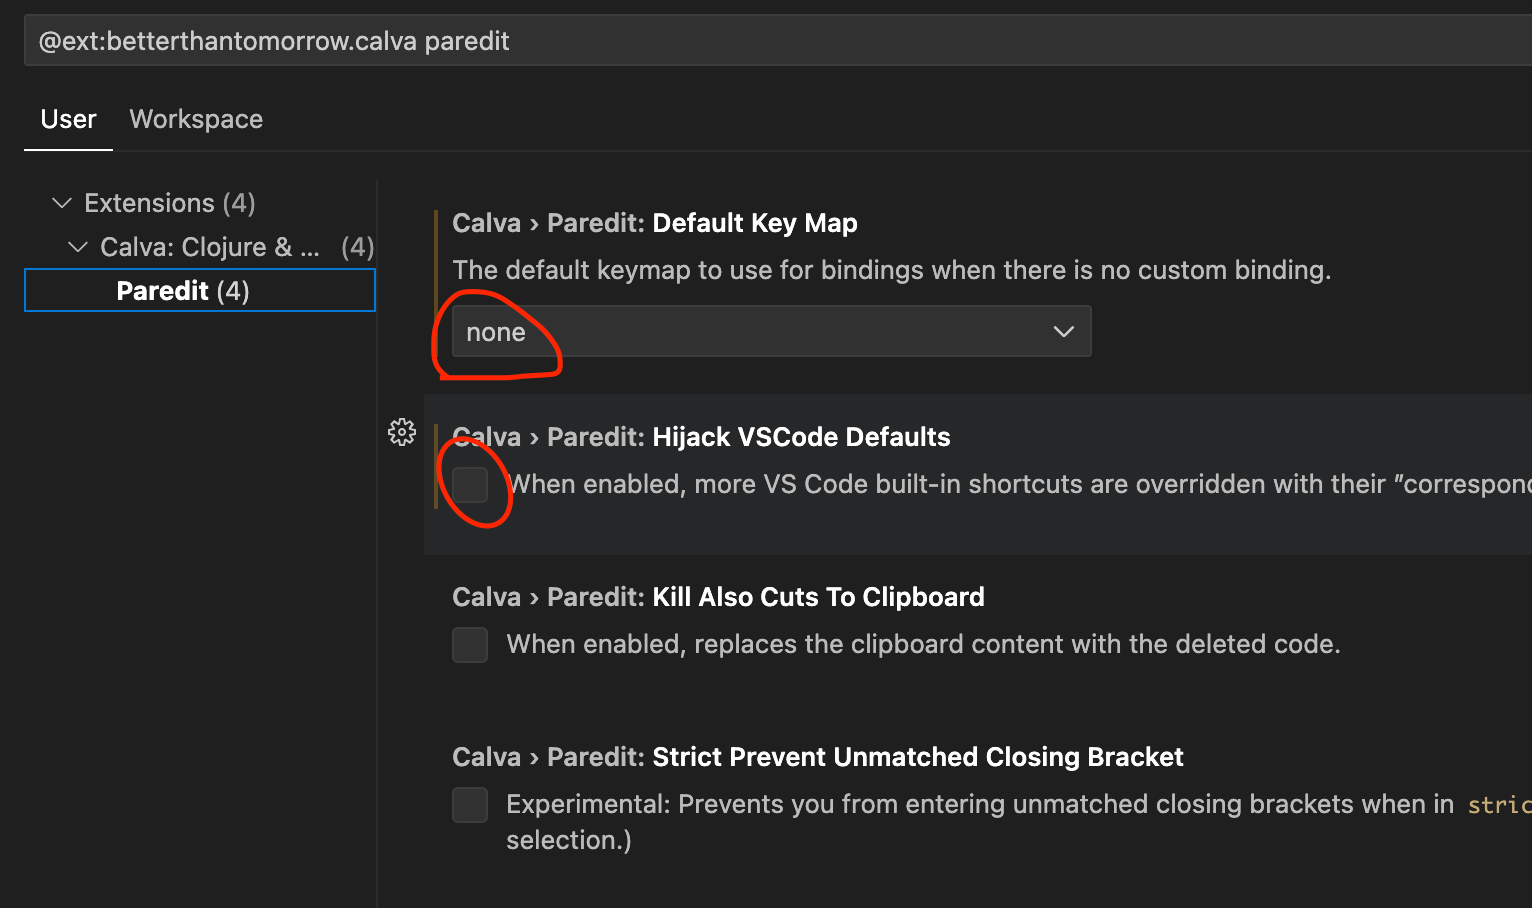Click the chevron on the keymap dropdown
This screenshot has width=1532, height=908.
(1063, 331)
